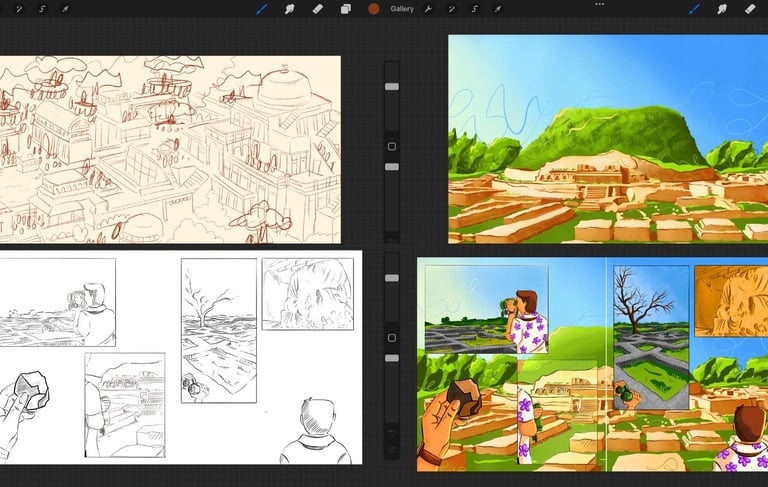
Task: Pick the Smudge tool in right window
Action: click(722, 9)
